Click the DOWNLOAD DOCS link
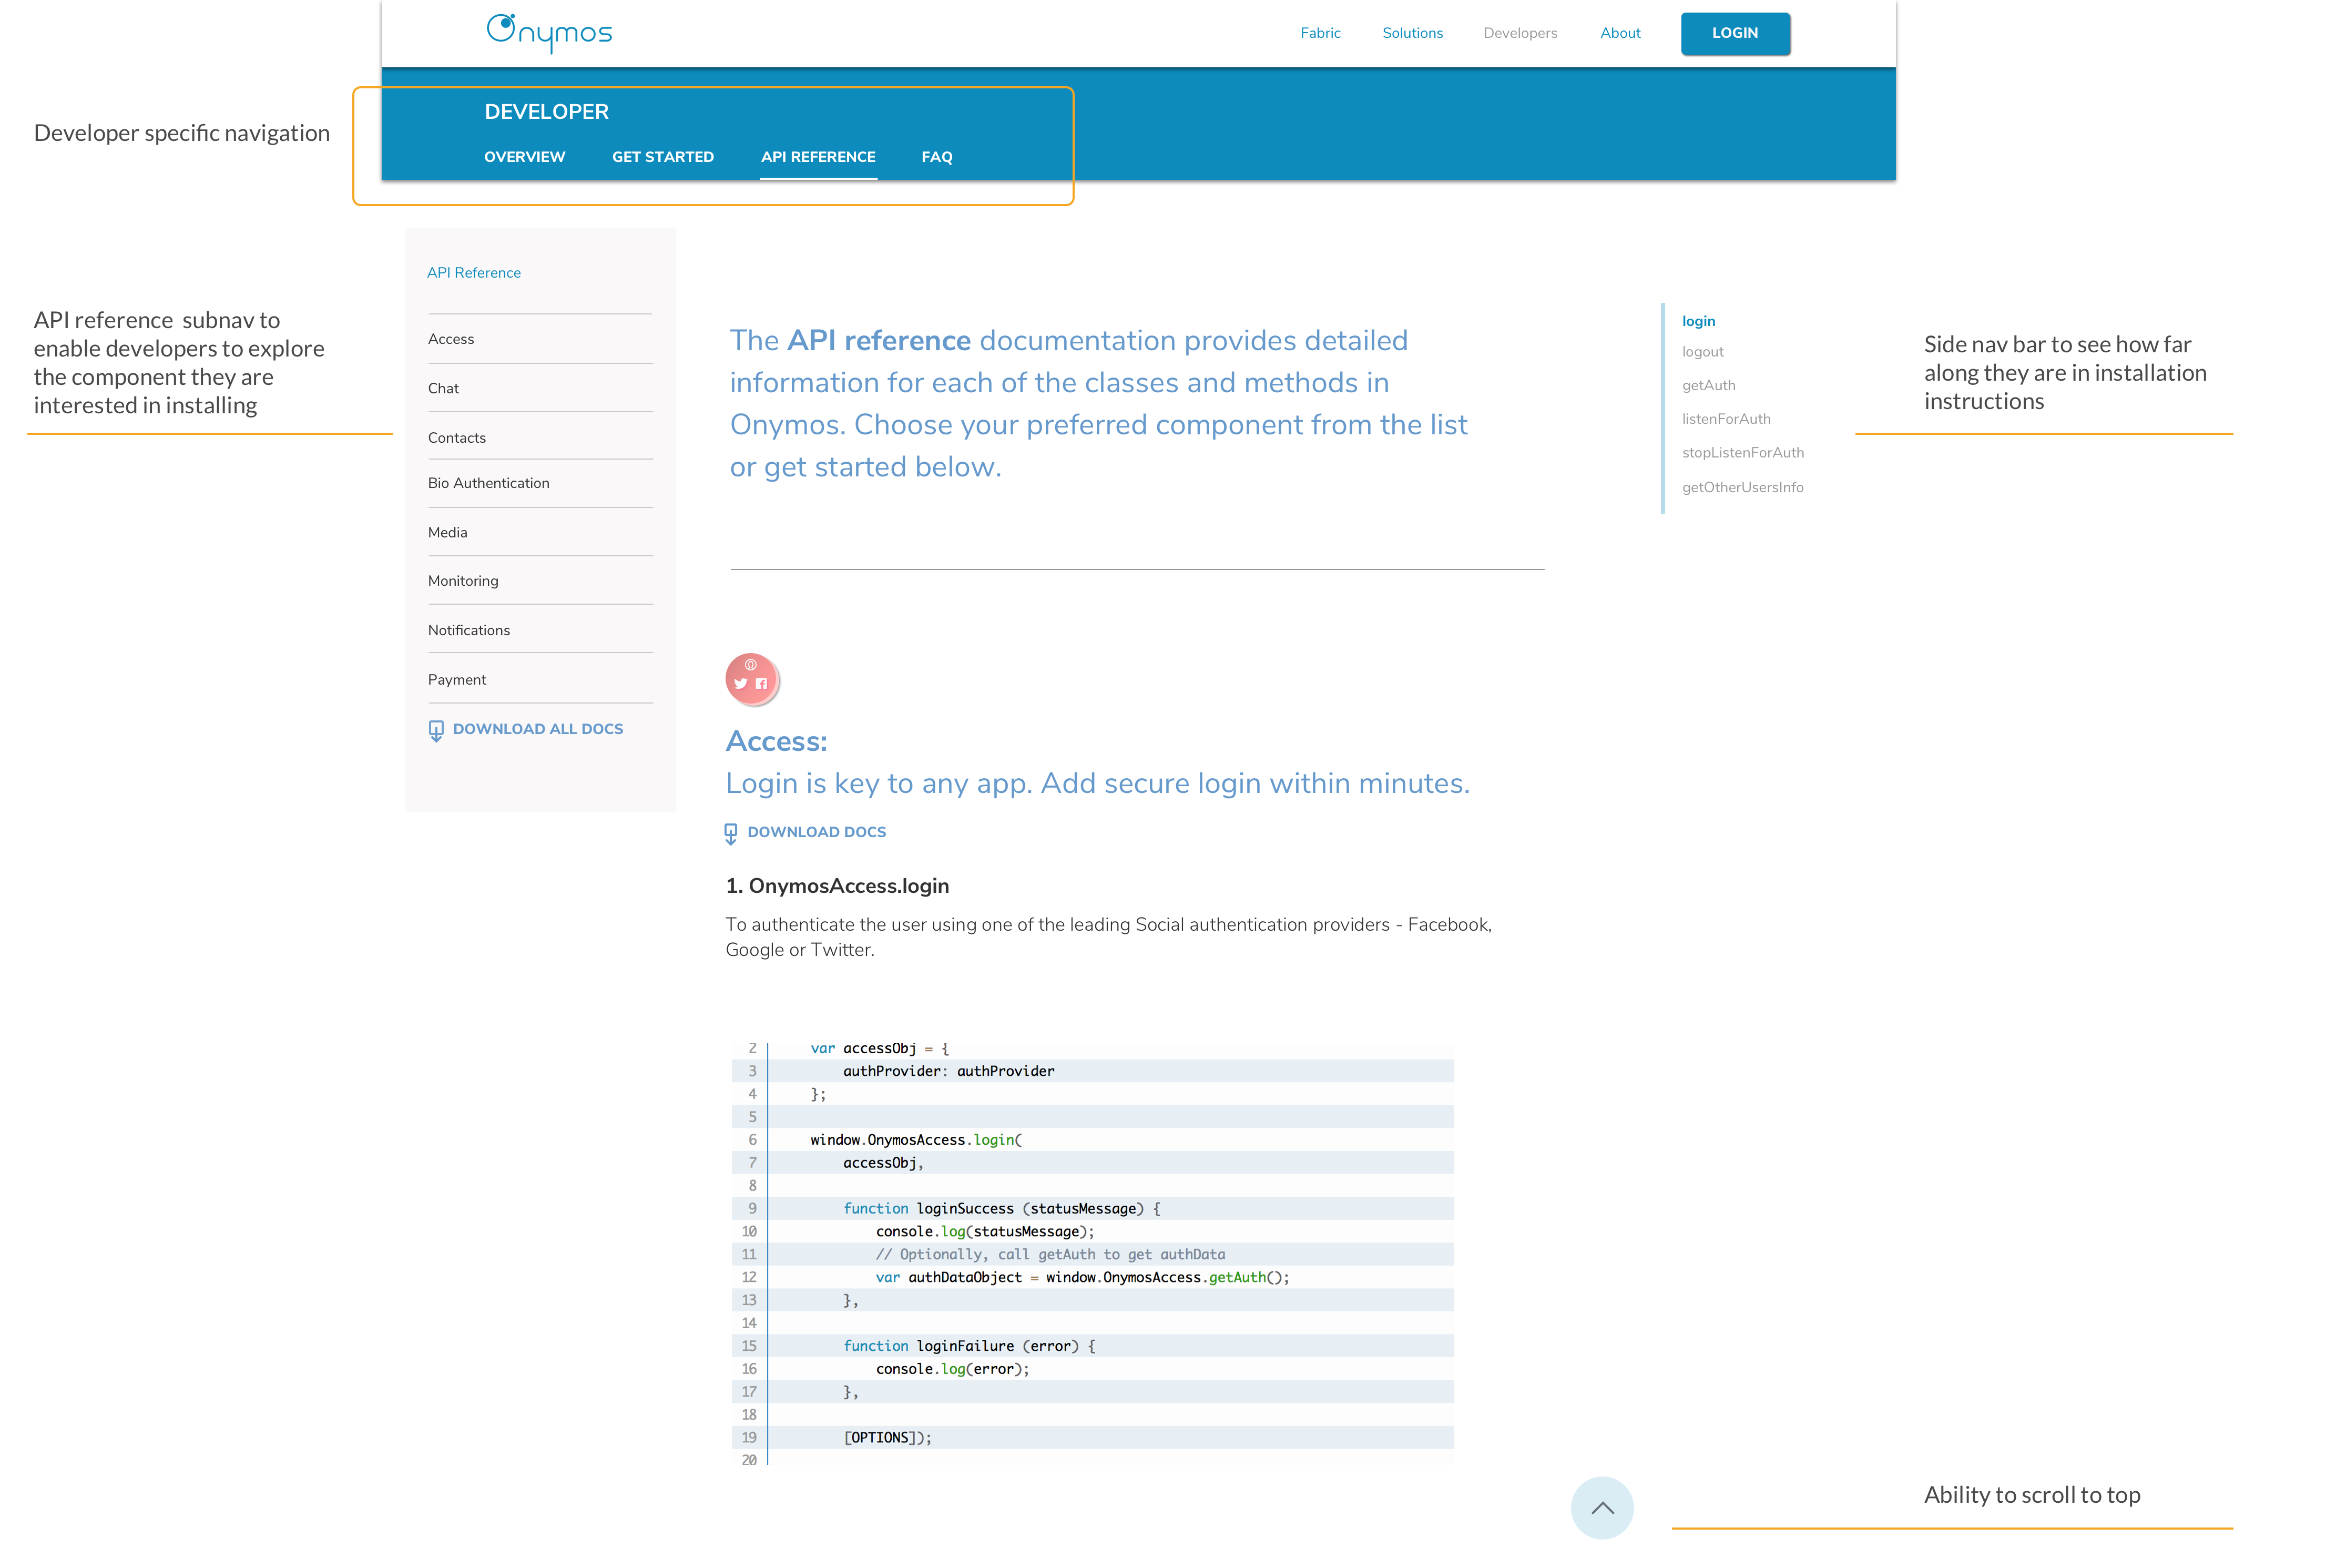Screen dimensions: 2326x1568 point(817,832)
